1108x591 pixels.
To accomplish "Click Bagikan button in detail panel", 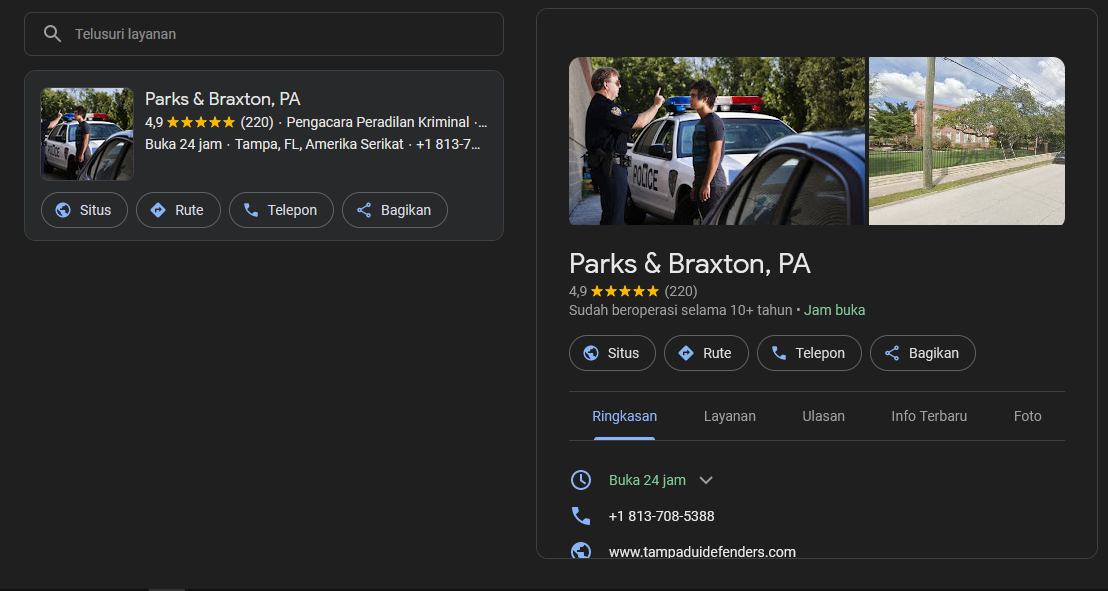I will pos(923,353).
